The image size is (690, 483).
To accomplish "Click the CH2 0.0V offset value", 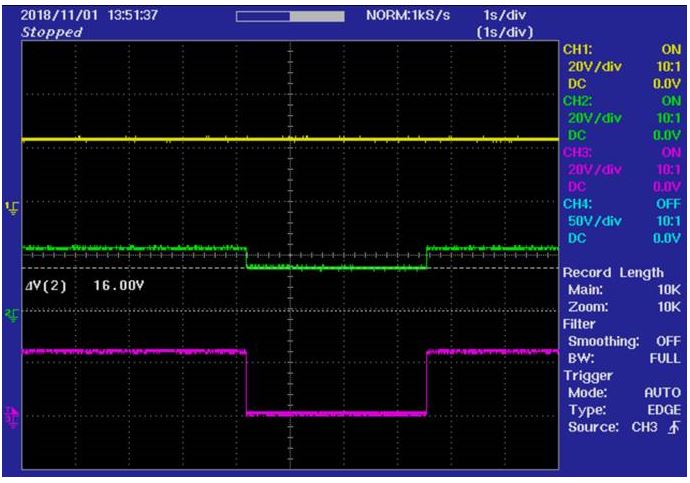I will pos(667,135).
